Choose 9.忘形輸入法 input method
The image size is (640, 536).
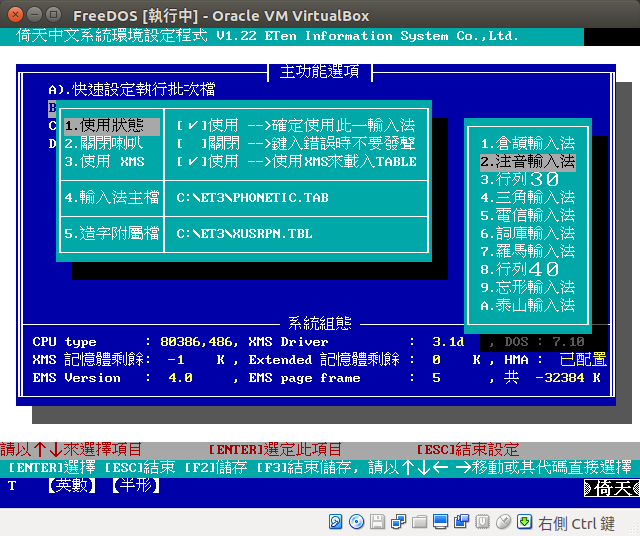(x=528, y=287)
